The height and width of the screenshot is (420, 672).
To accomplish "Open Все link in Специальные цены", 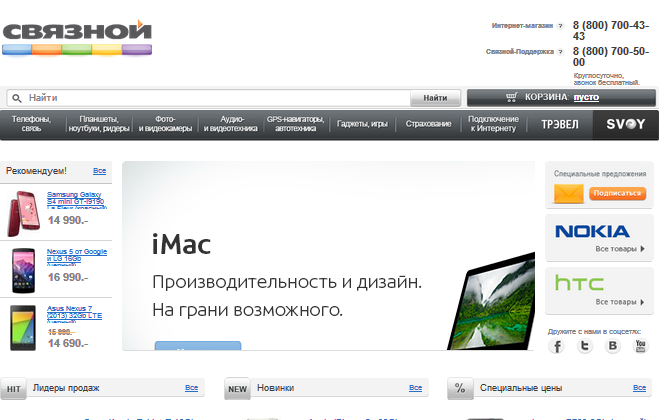I will pos(639,388).
